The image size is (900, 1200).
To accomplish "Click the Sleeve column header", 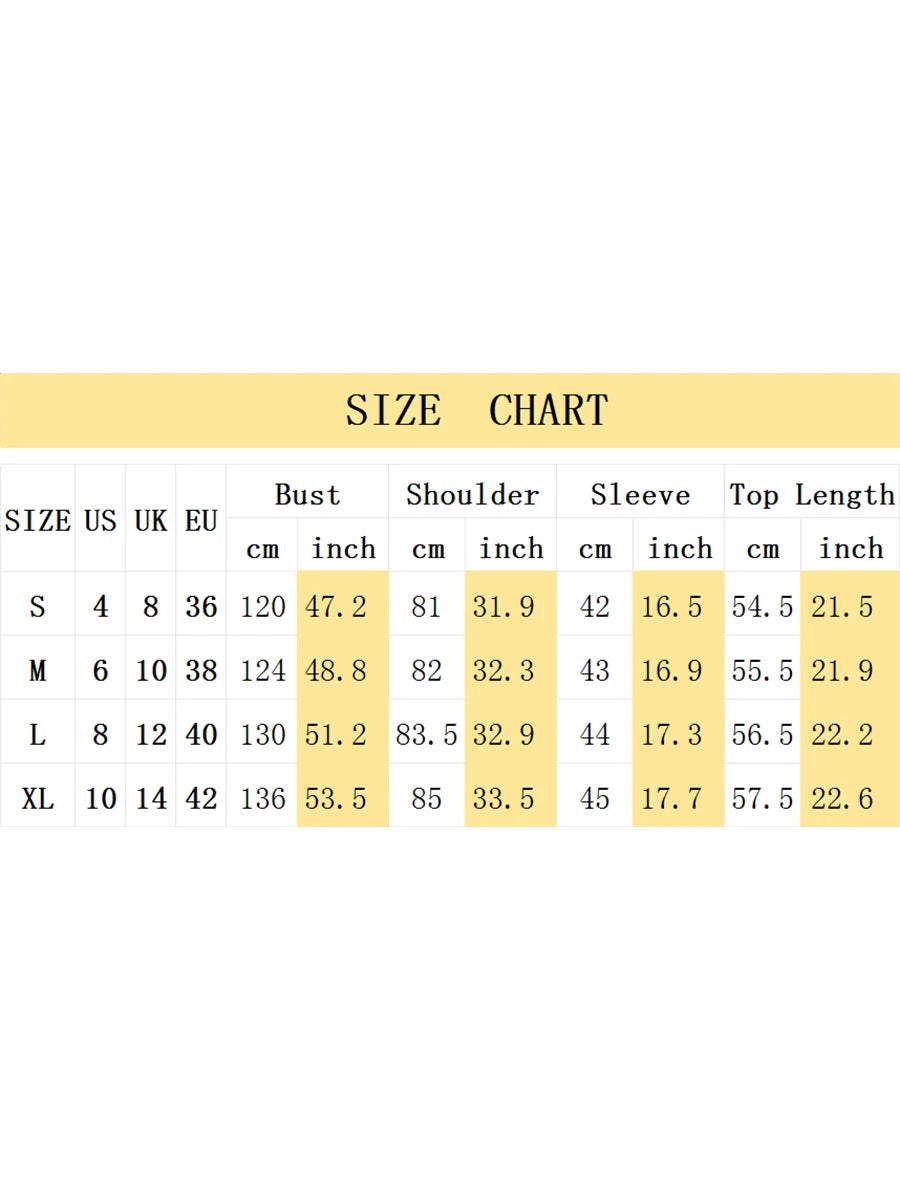I will [x=640, y=494].
